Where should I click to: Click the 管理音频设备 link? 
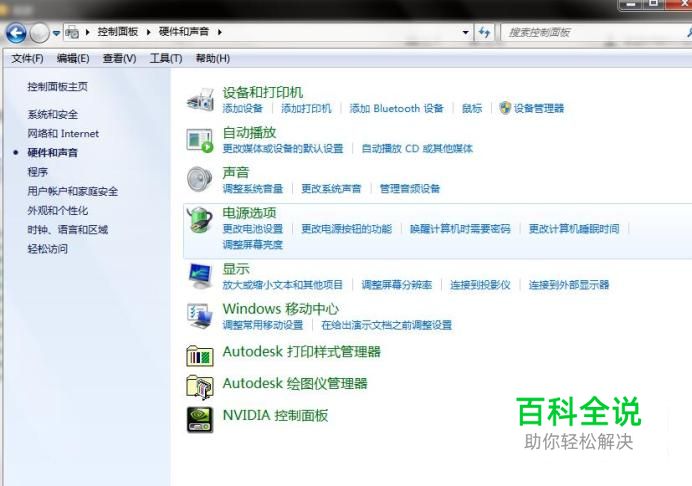pos(410,188)
